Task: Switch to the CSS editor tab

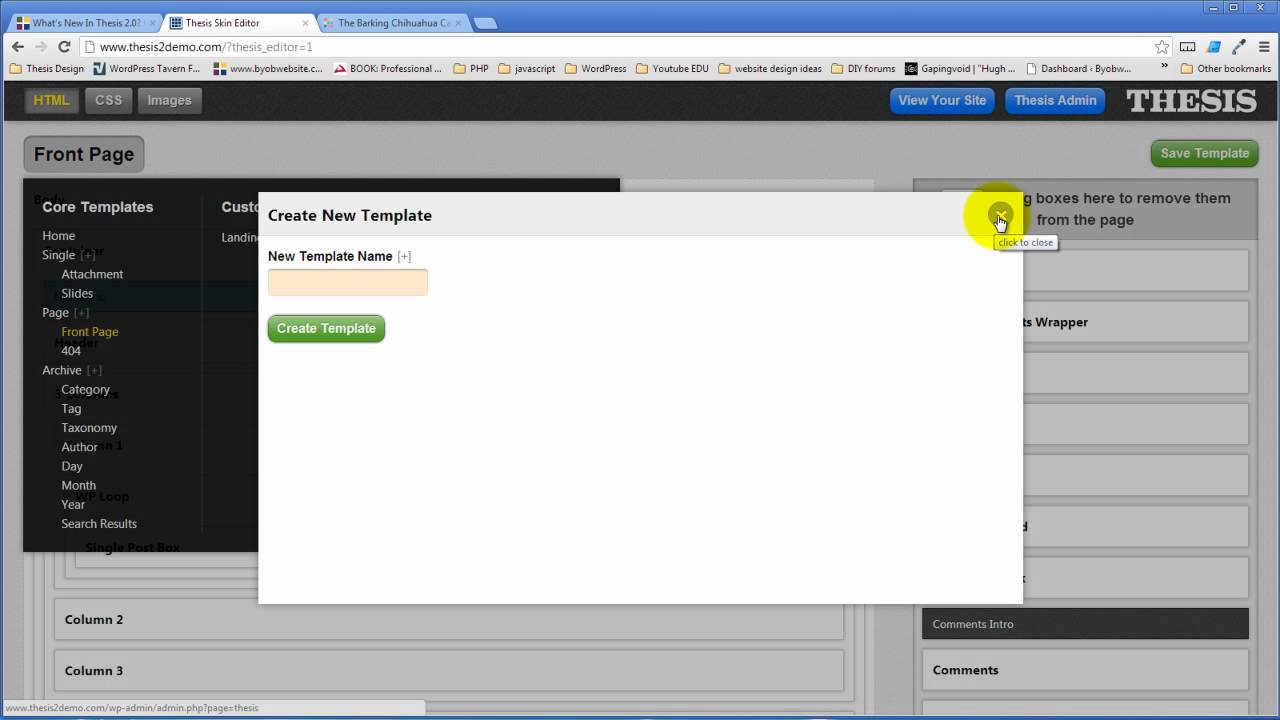Action: pyautogui.click(x=108, y=100)
